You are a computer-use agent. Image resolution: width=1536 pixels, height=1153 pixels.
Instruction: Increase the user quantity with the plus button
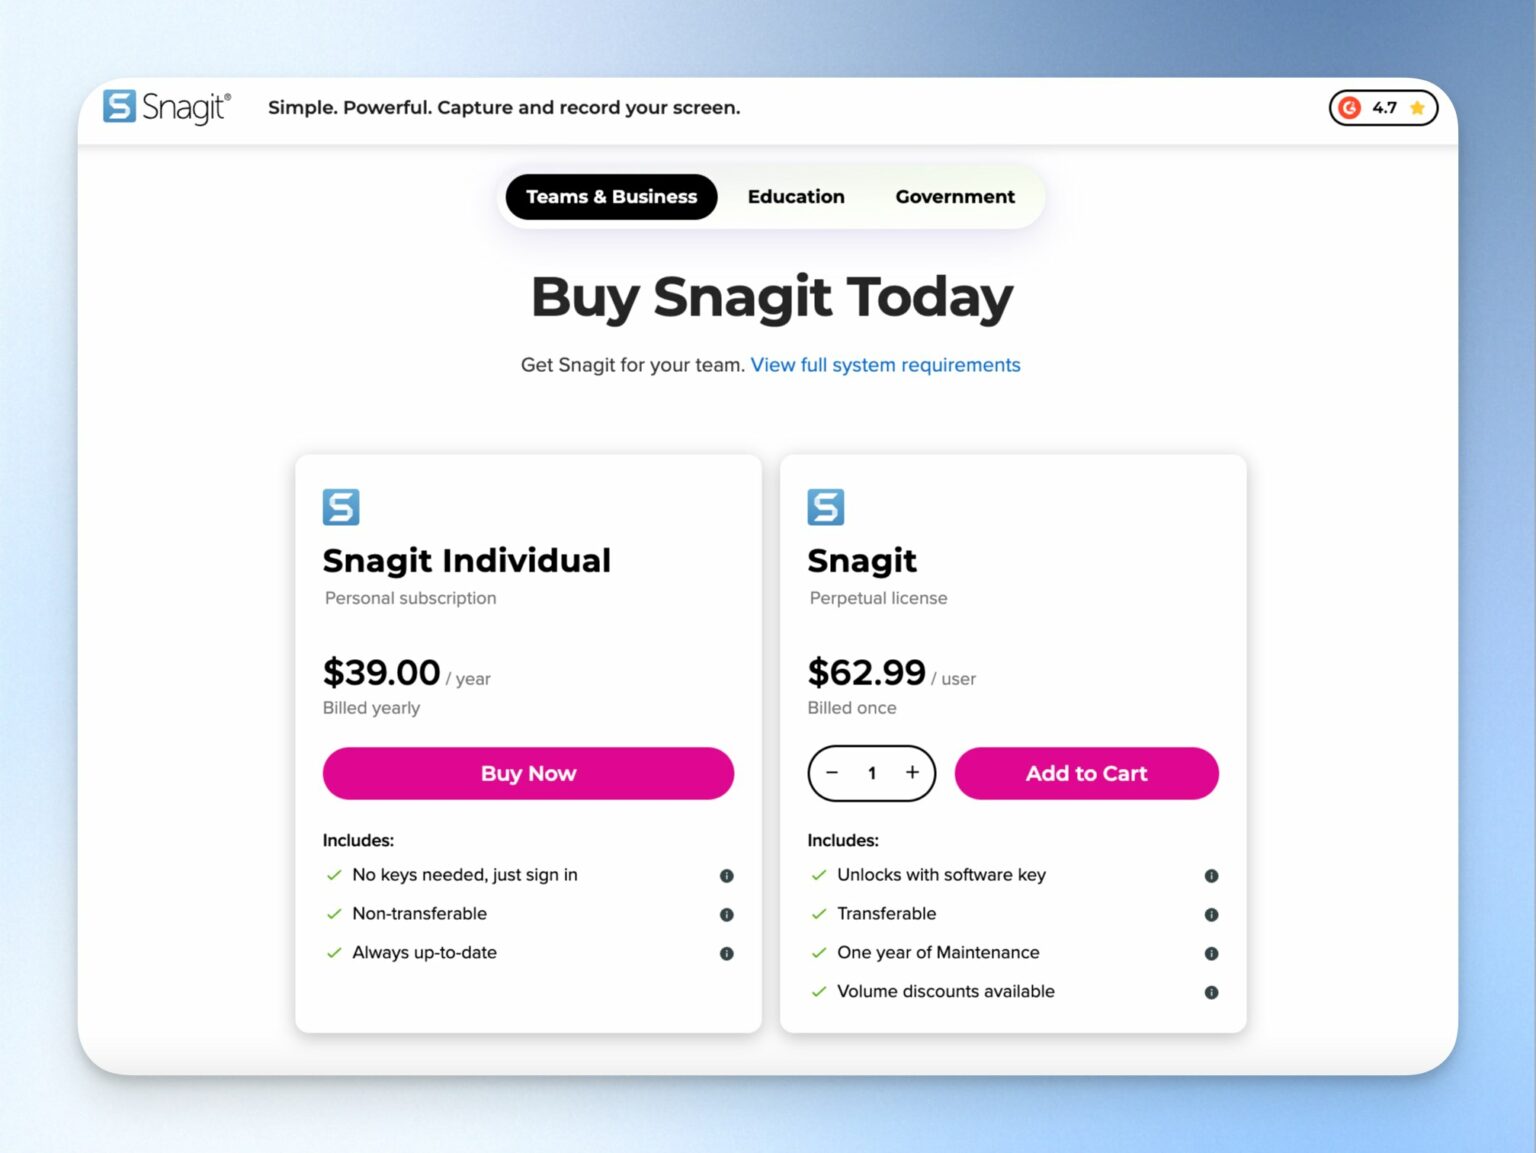click(911, 773)
